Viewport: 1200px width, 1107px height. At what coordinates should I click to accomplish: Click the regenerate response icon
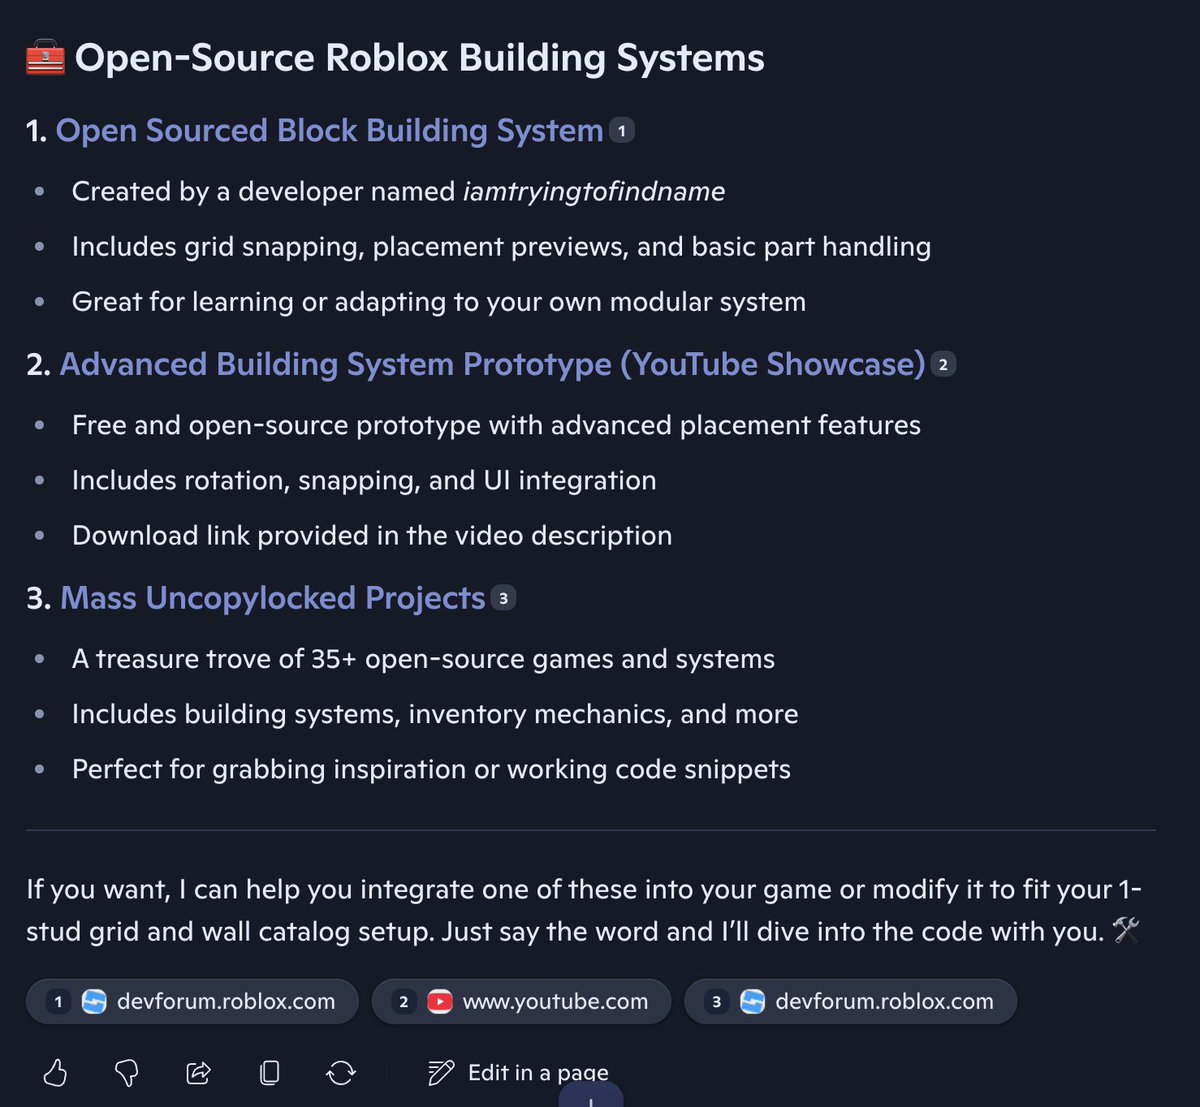point(341,1073)
